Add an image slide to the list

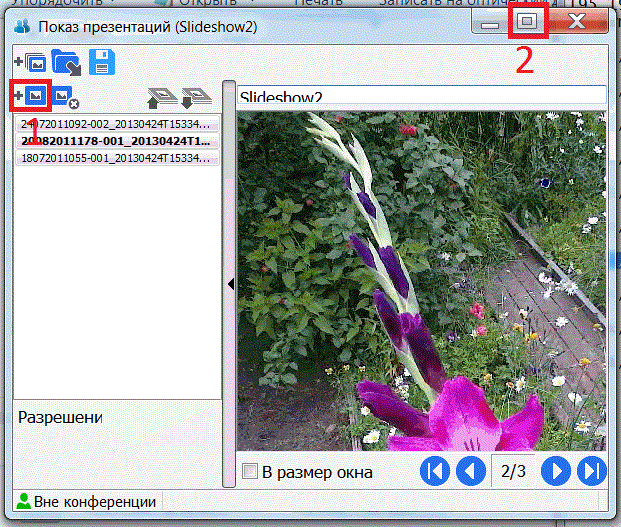point(30,96)
